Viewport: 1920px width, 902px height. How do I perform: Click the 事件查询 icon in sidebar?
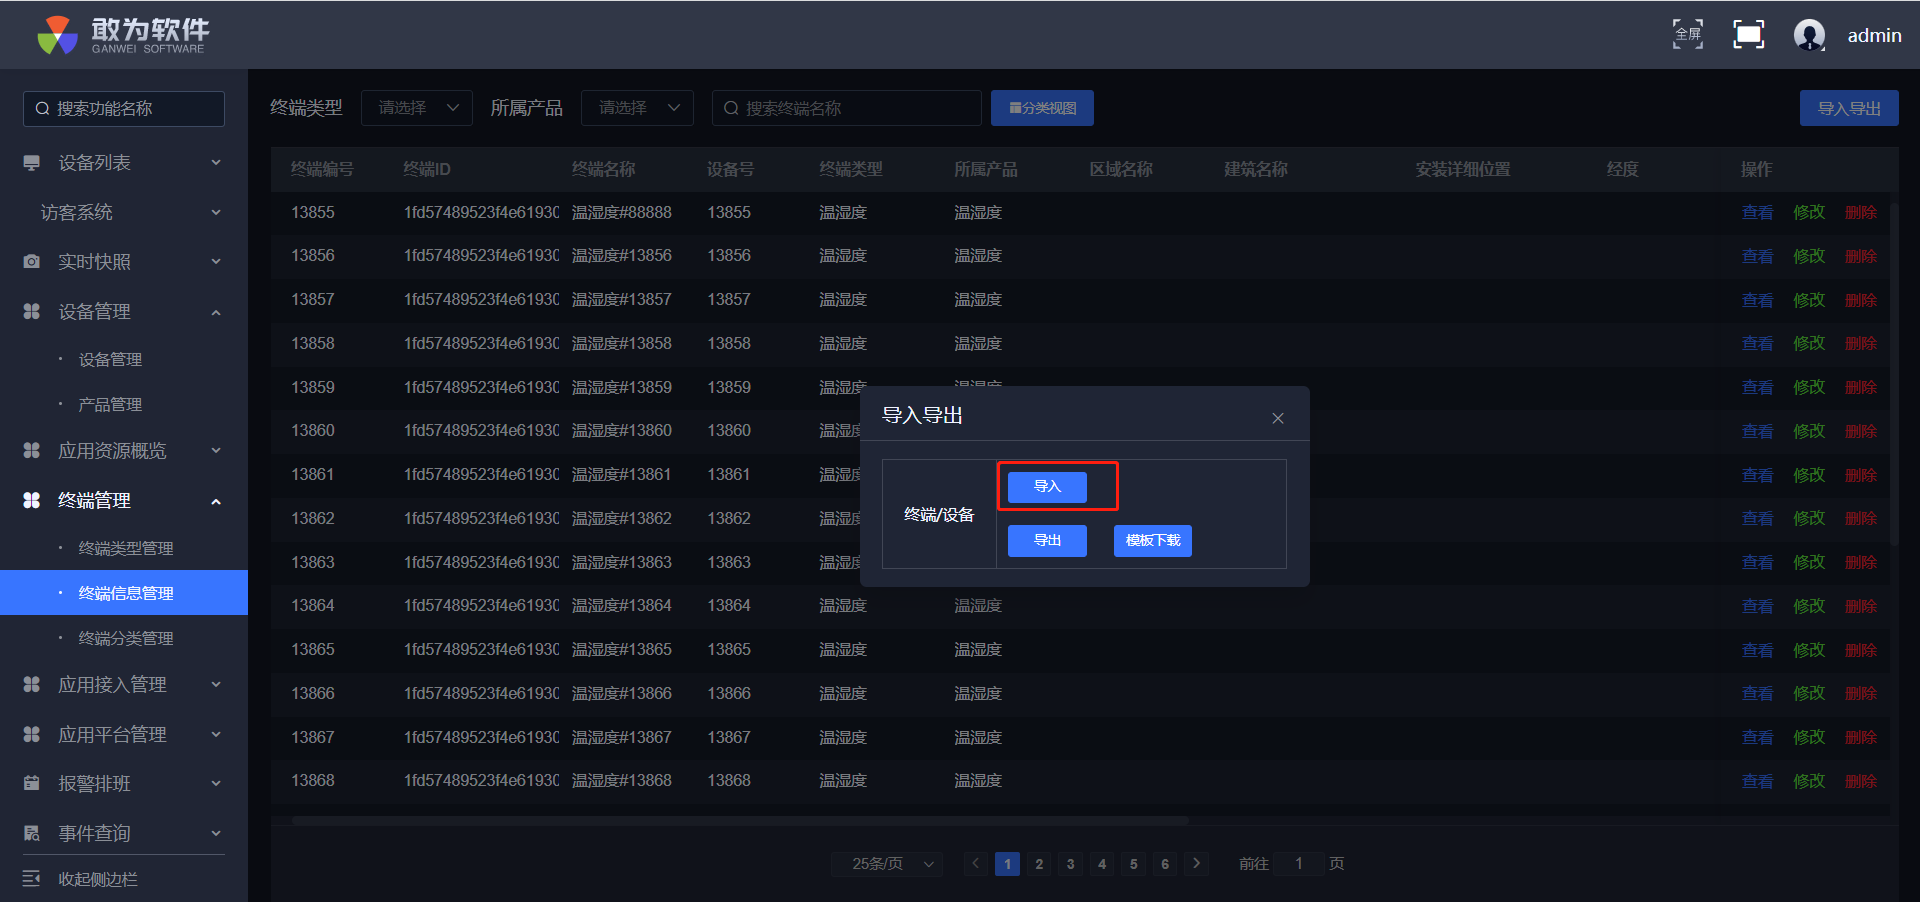tap(32, 833)
